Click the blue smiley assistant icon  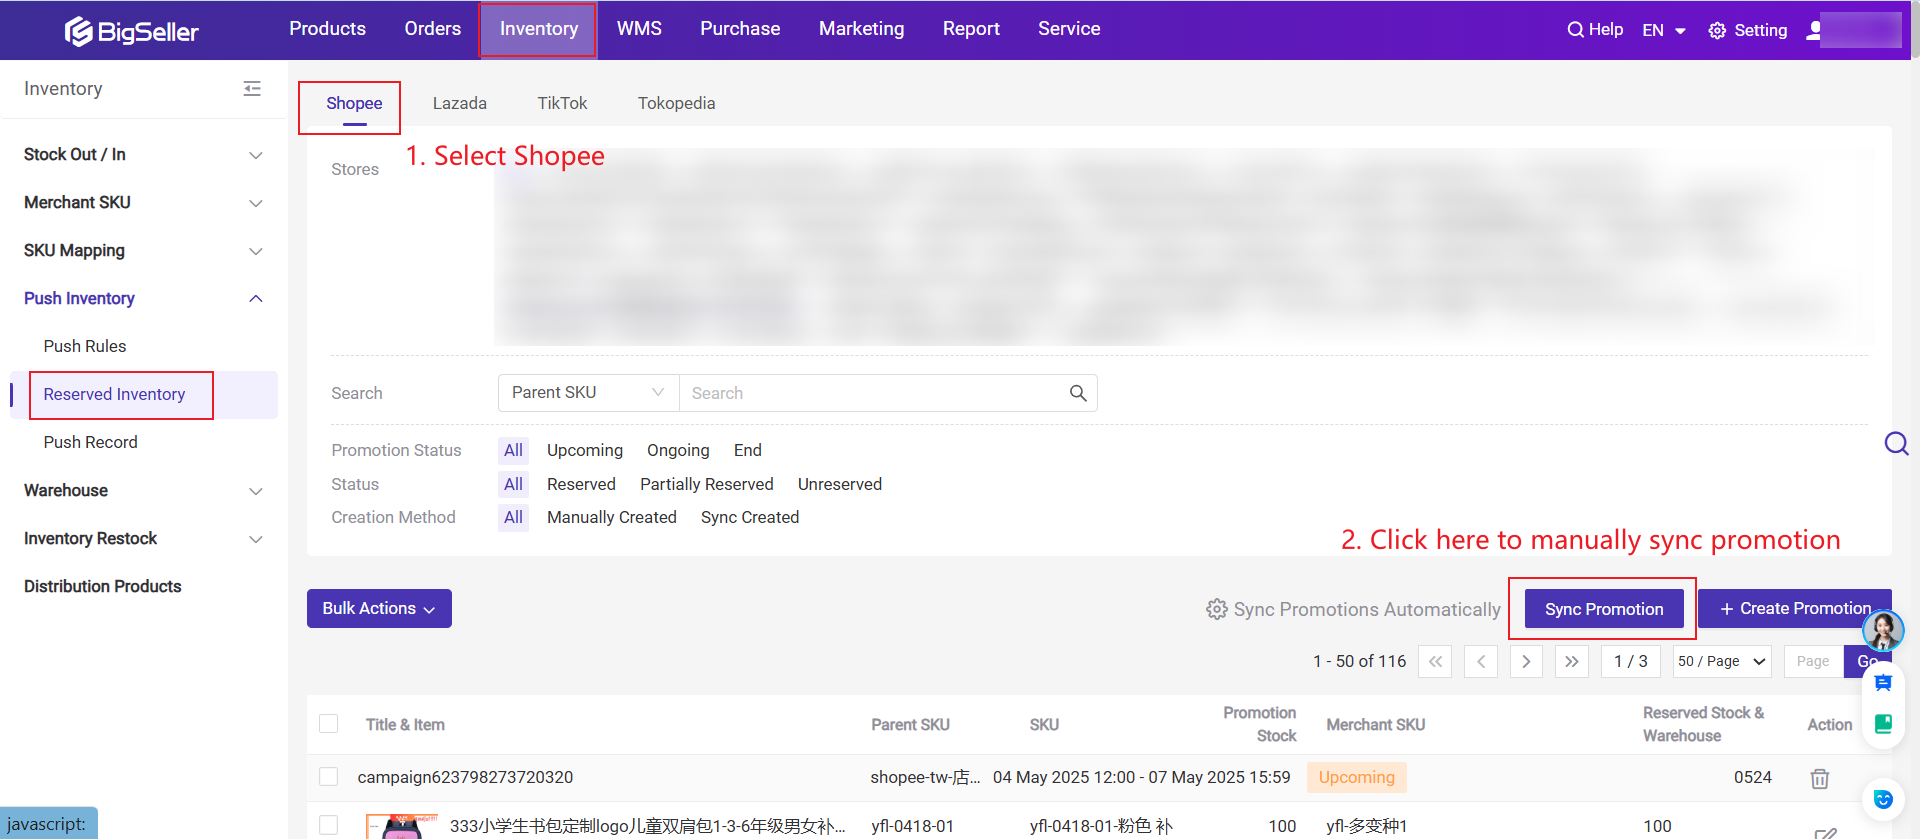coord(1883,799)
